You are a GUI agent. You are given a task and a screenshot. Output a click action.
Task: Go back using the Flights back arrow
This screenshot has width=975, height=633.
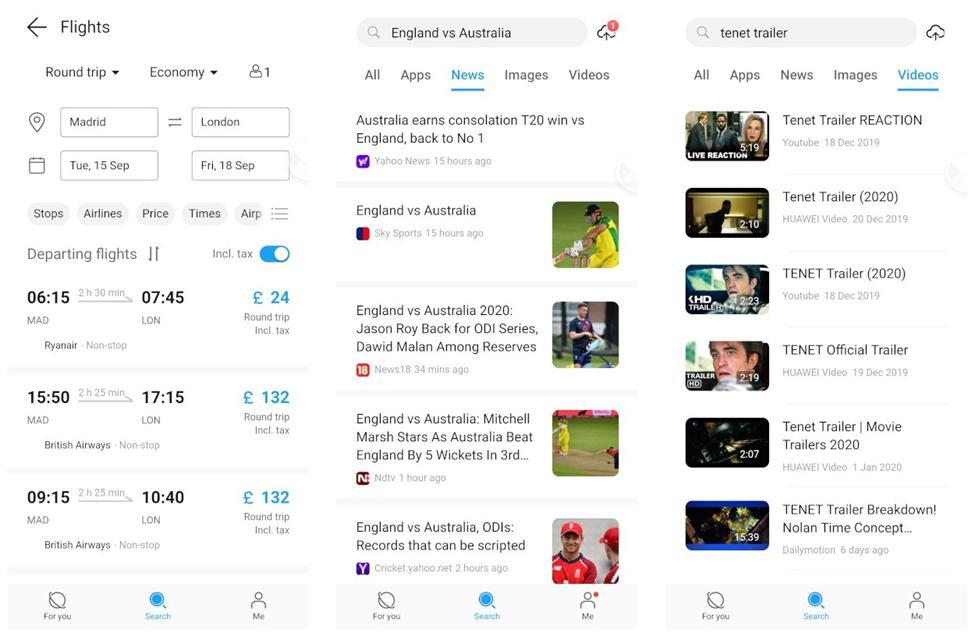coord(37,27)
